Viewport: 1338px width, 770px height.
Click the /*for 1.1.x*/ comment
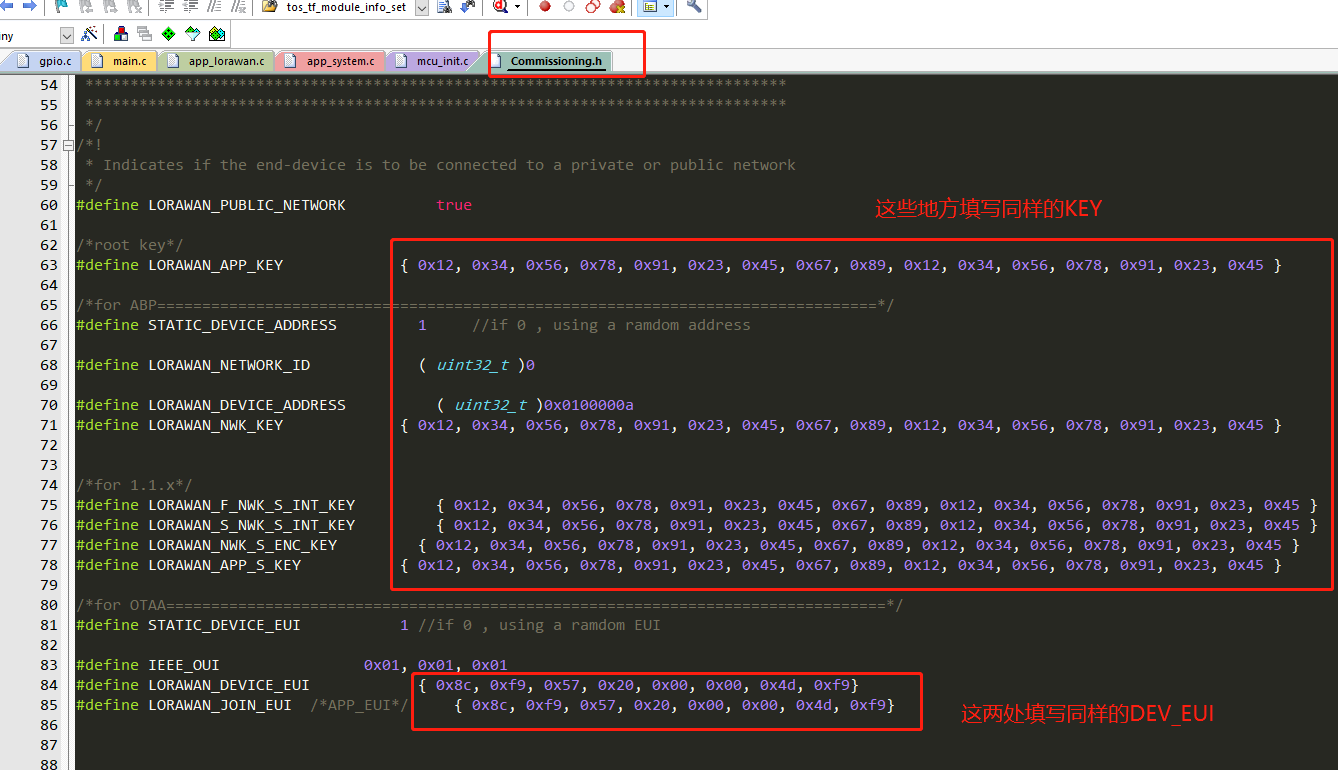[134, 485]
